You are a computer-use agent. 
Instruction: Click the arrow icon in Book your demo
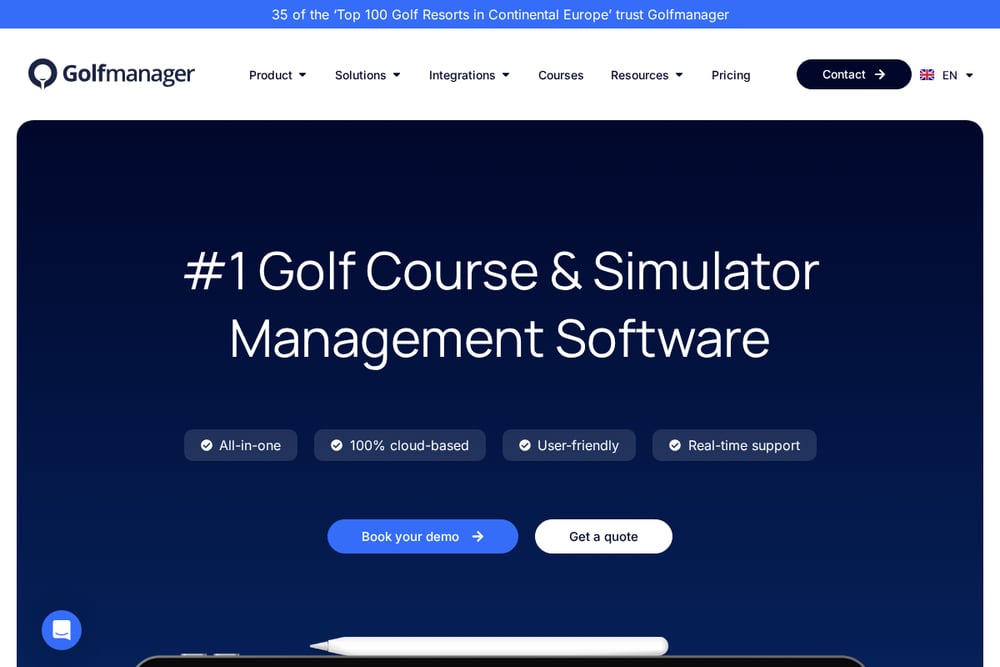click(478, 537)
